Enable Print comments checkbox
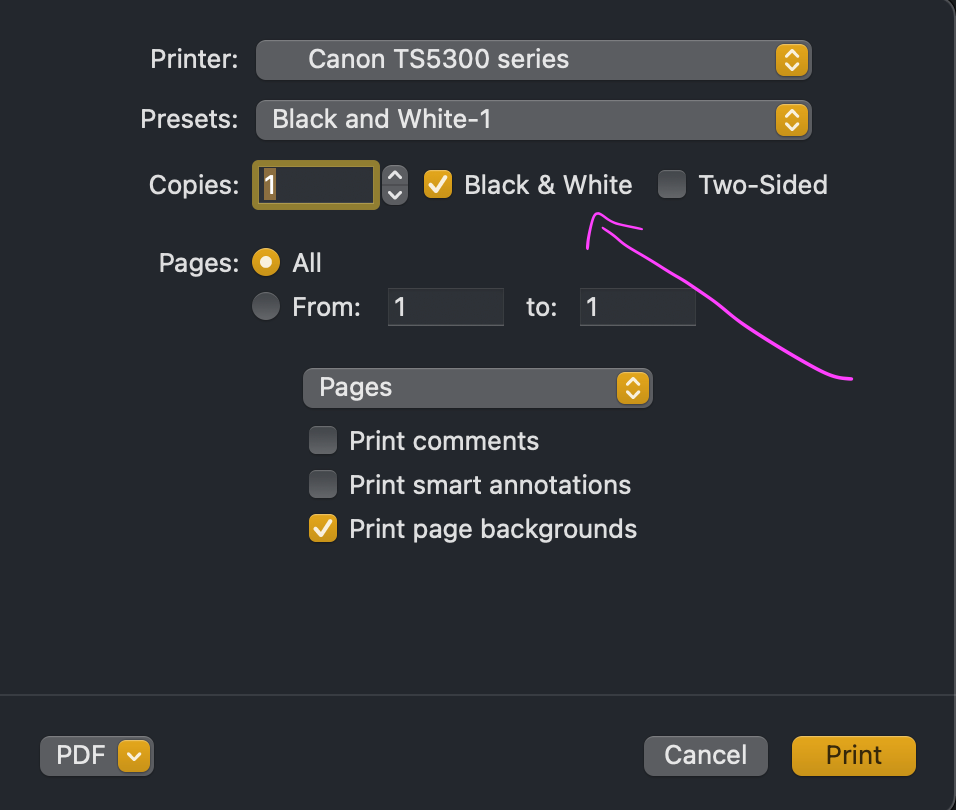 coord(323,441)
